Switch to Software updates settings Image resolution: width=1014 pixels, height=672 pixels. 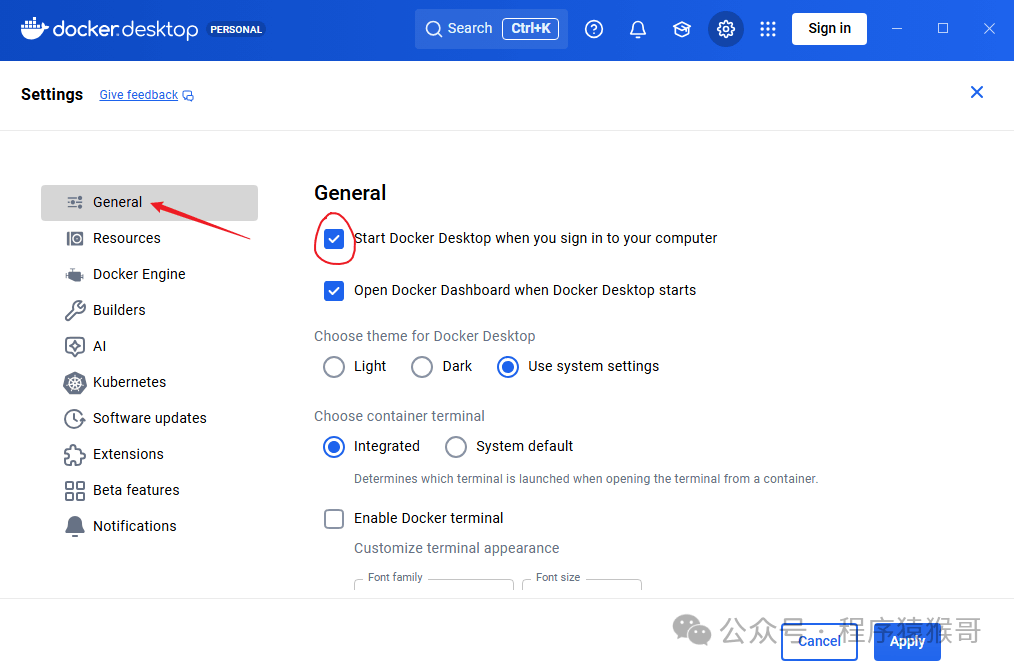tap(149, 418)
